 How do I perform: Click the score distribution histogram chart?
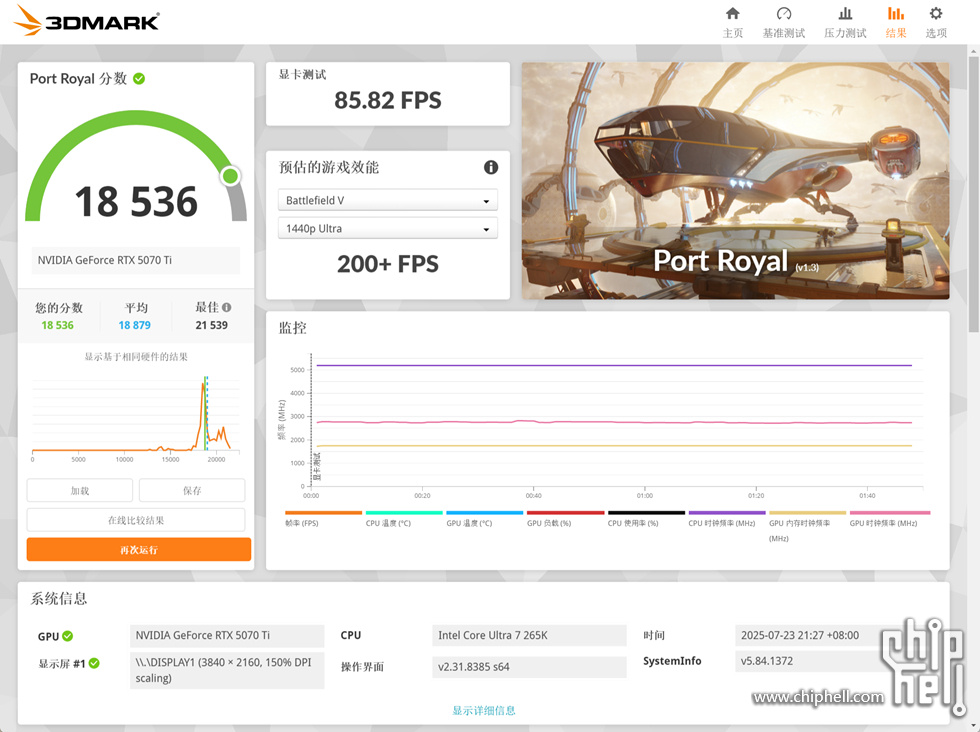pyautogui.click(x=136, y=416)
